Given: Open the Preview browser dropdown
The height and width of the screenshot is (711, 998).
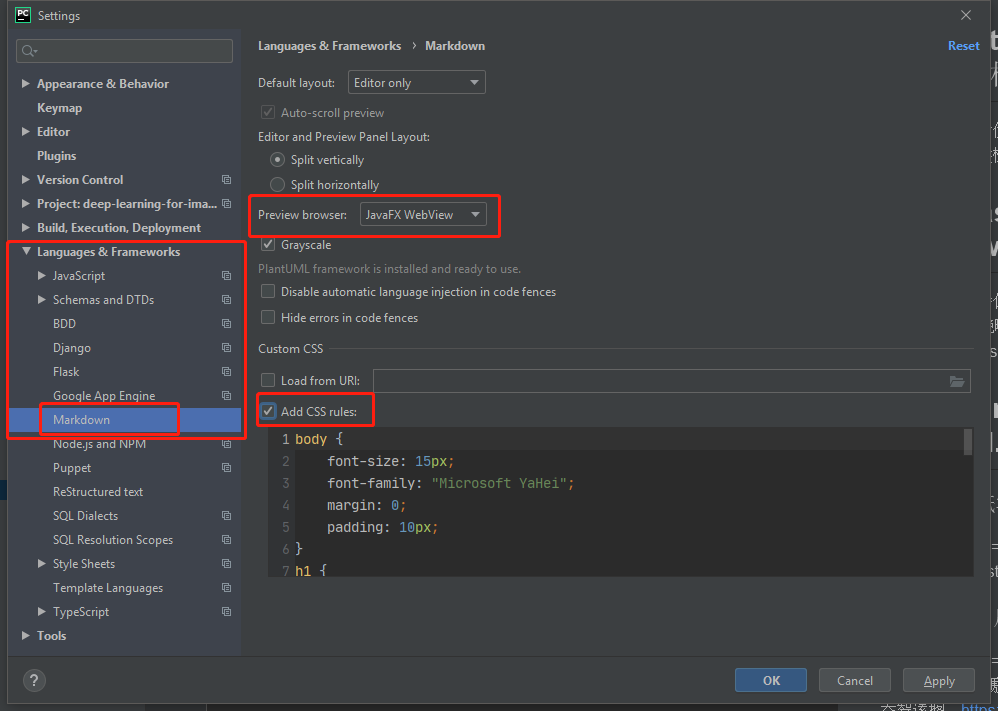Looking at the screenshot, I should (x=423, y=215).
